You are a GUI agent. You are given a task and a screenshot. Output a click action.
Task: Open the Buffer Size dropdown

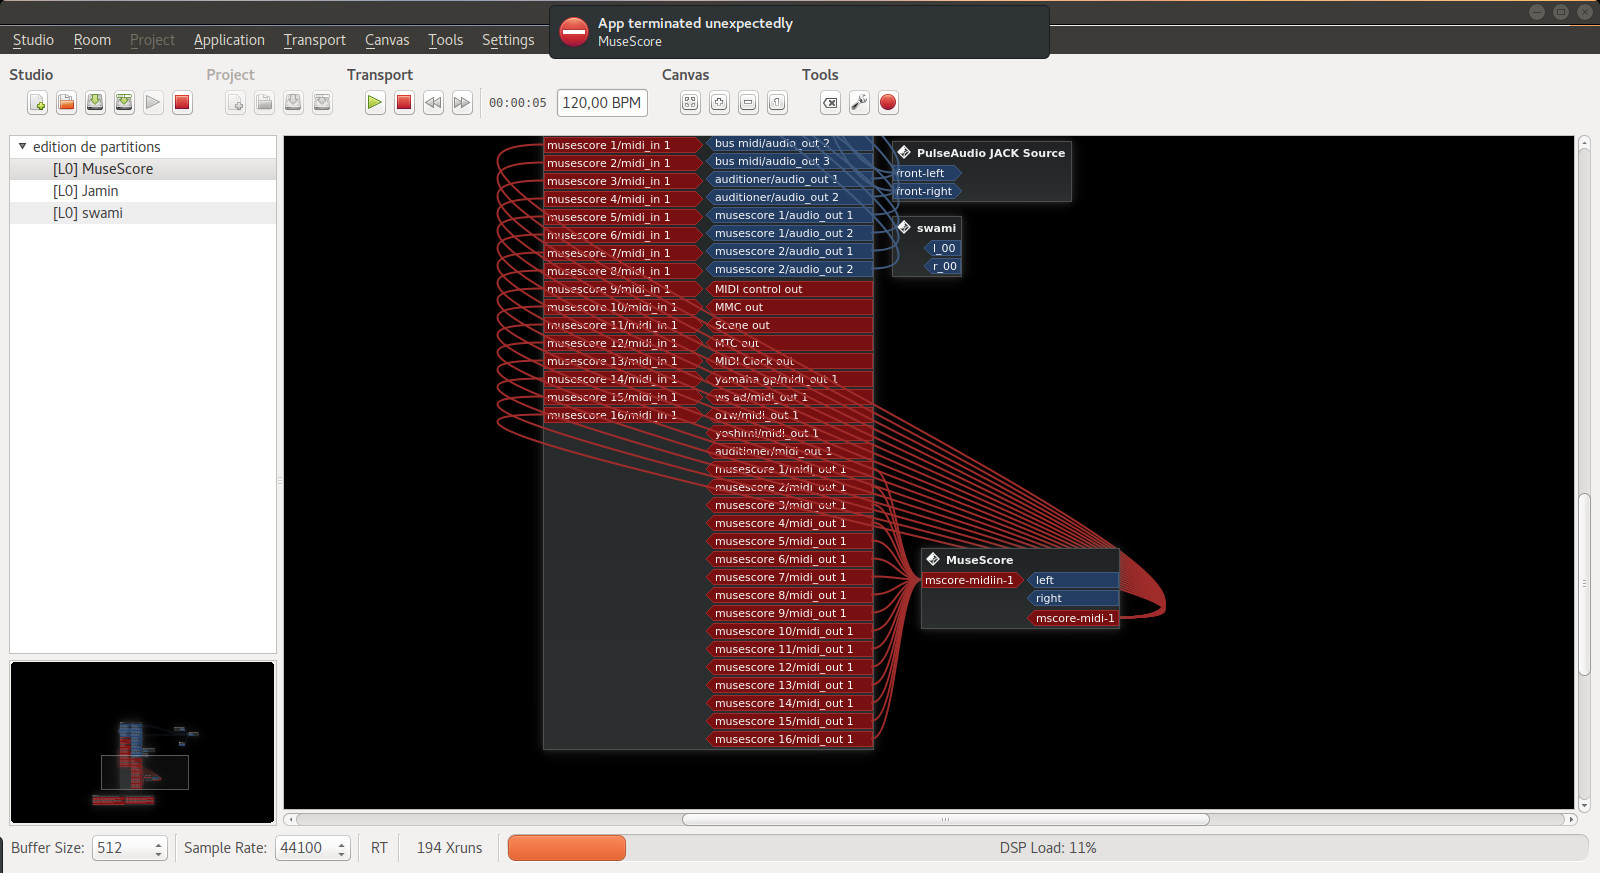coord(129,848)
